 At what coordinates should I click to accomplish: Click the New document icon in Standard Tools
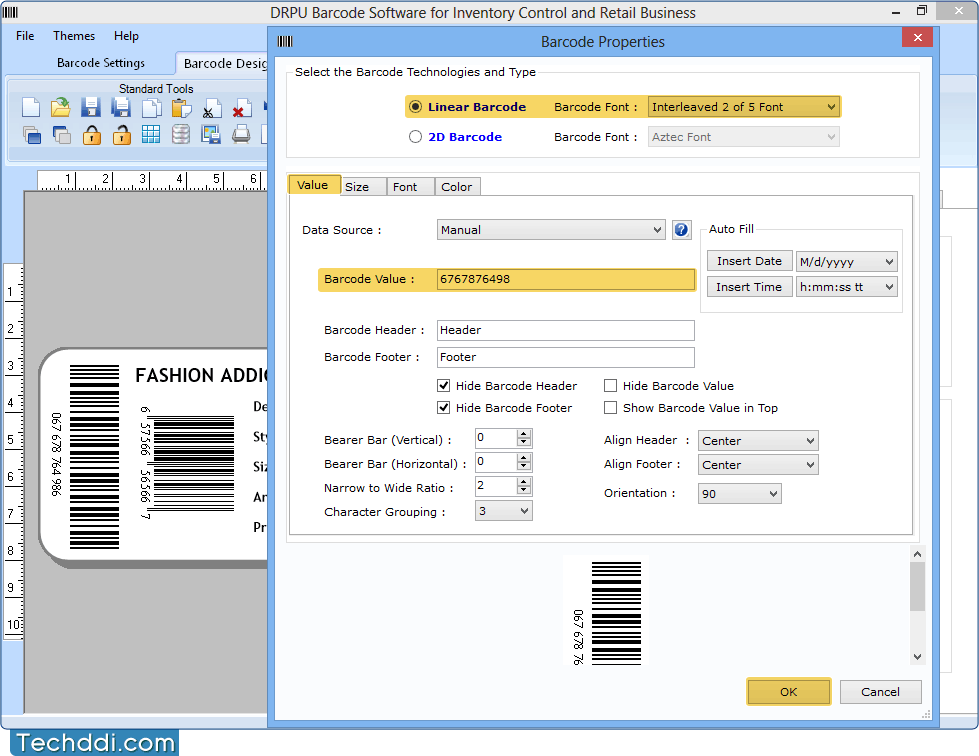click(31, 107)
